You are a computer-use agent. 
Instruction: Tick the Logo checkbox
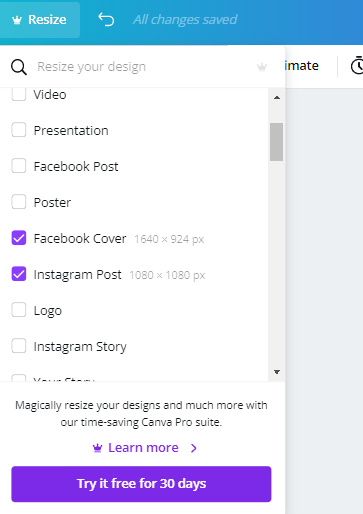coord(19,310)
